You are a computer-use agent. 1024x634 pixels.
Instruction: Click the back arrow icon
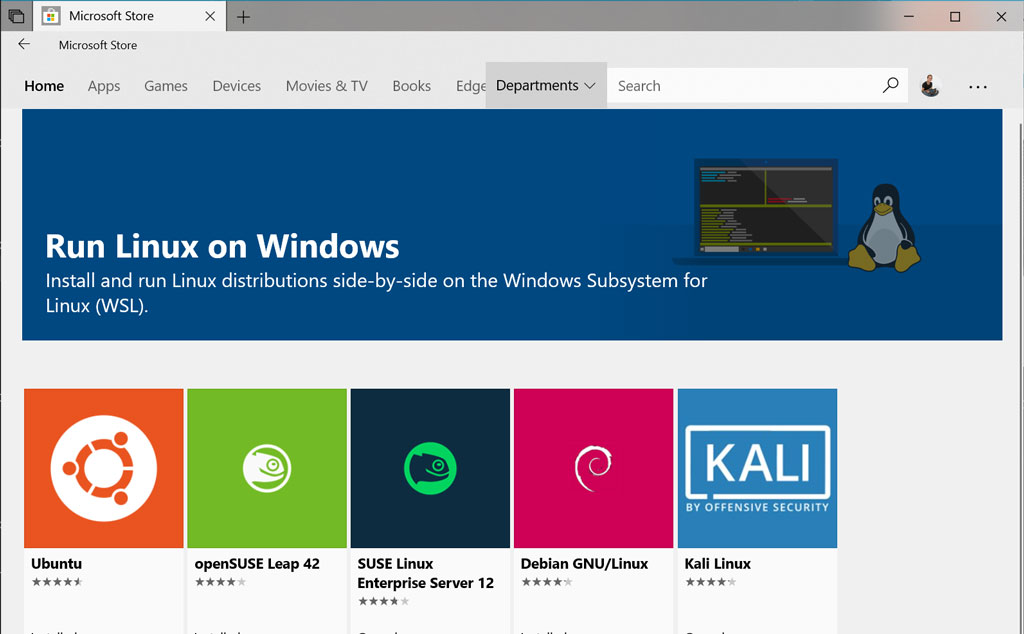coord(24,44)
